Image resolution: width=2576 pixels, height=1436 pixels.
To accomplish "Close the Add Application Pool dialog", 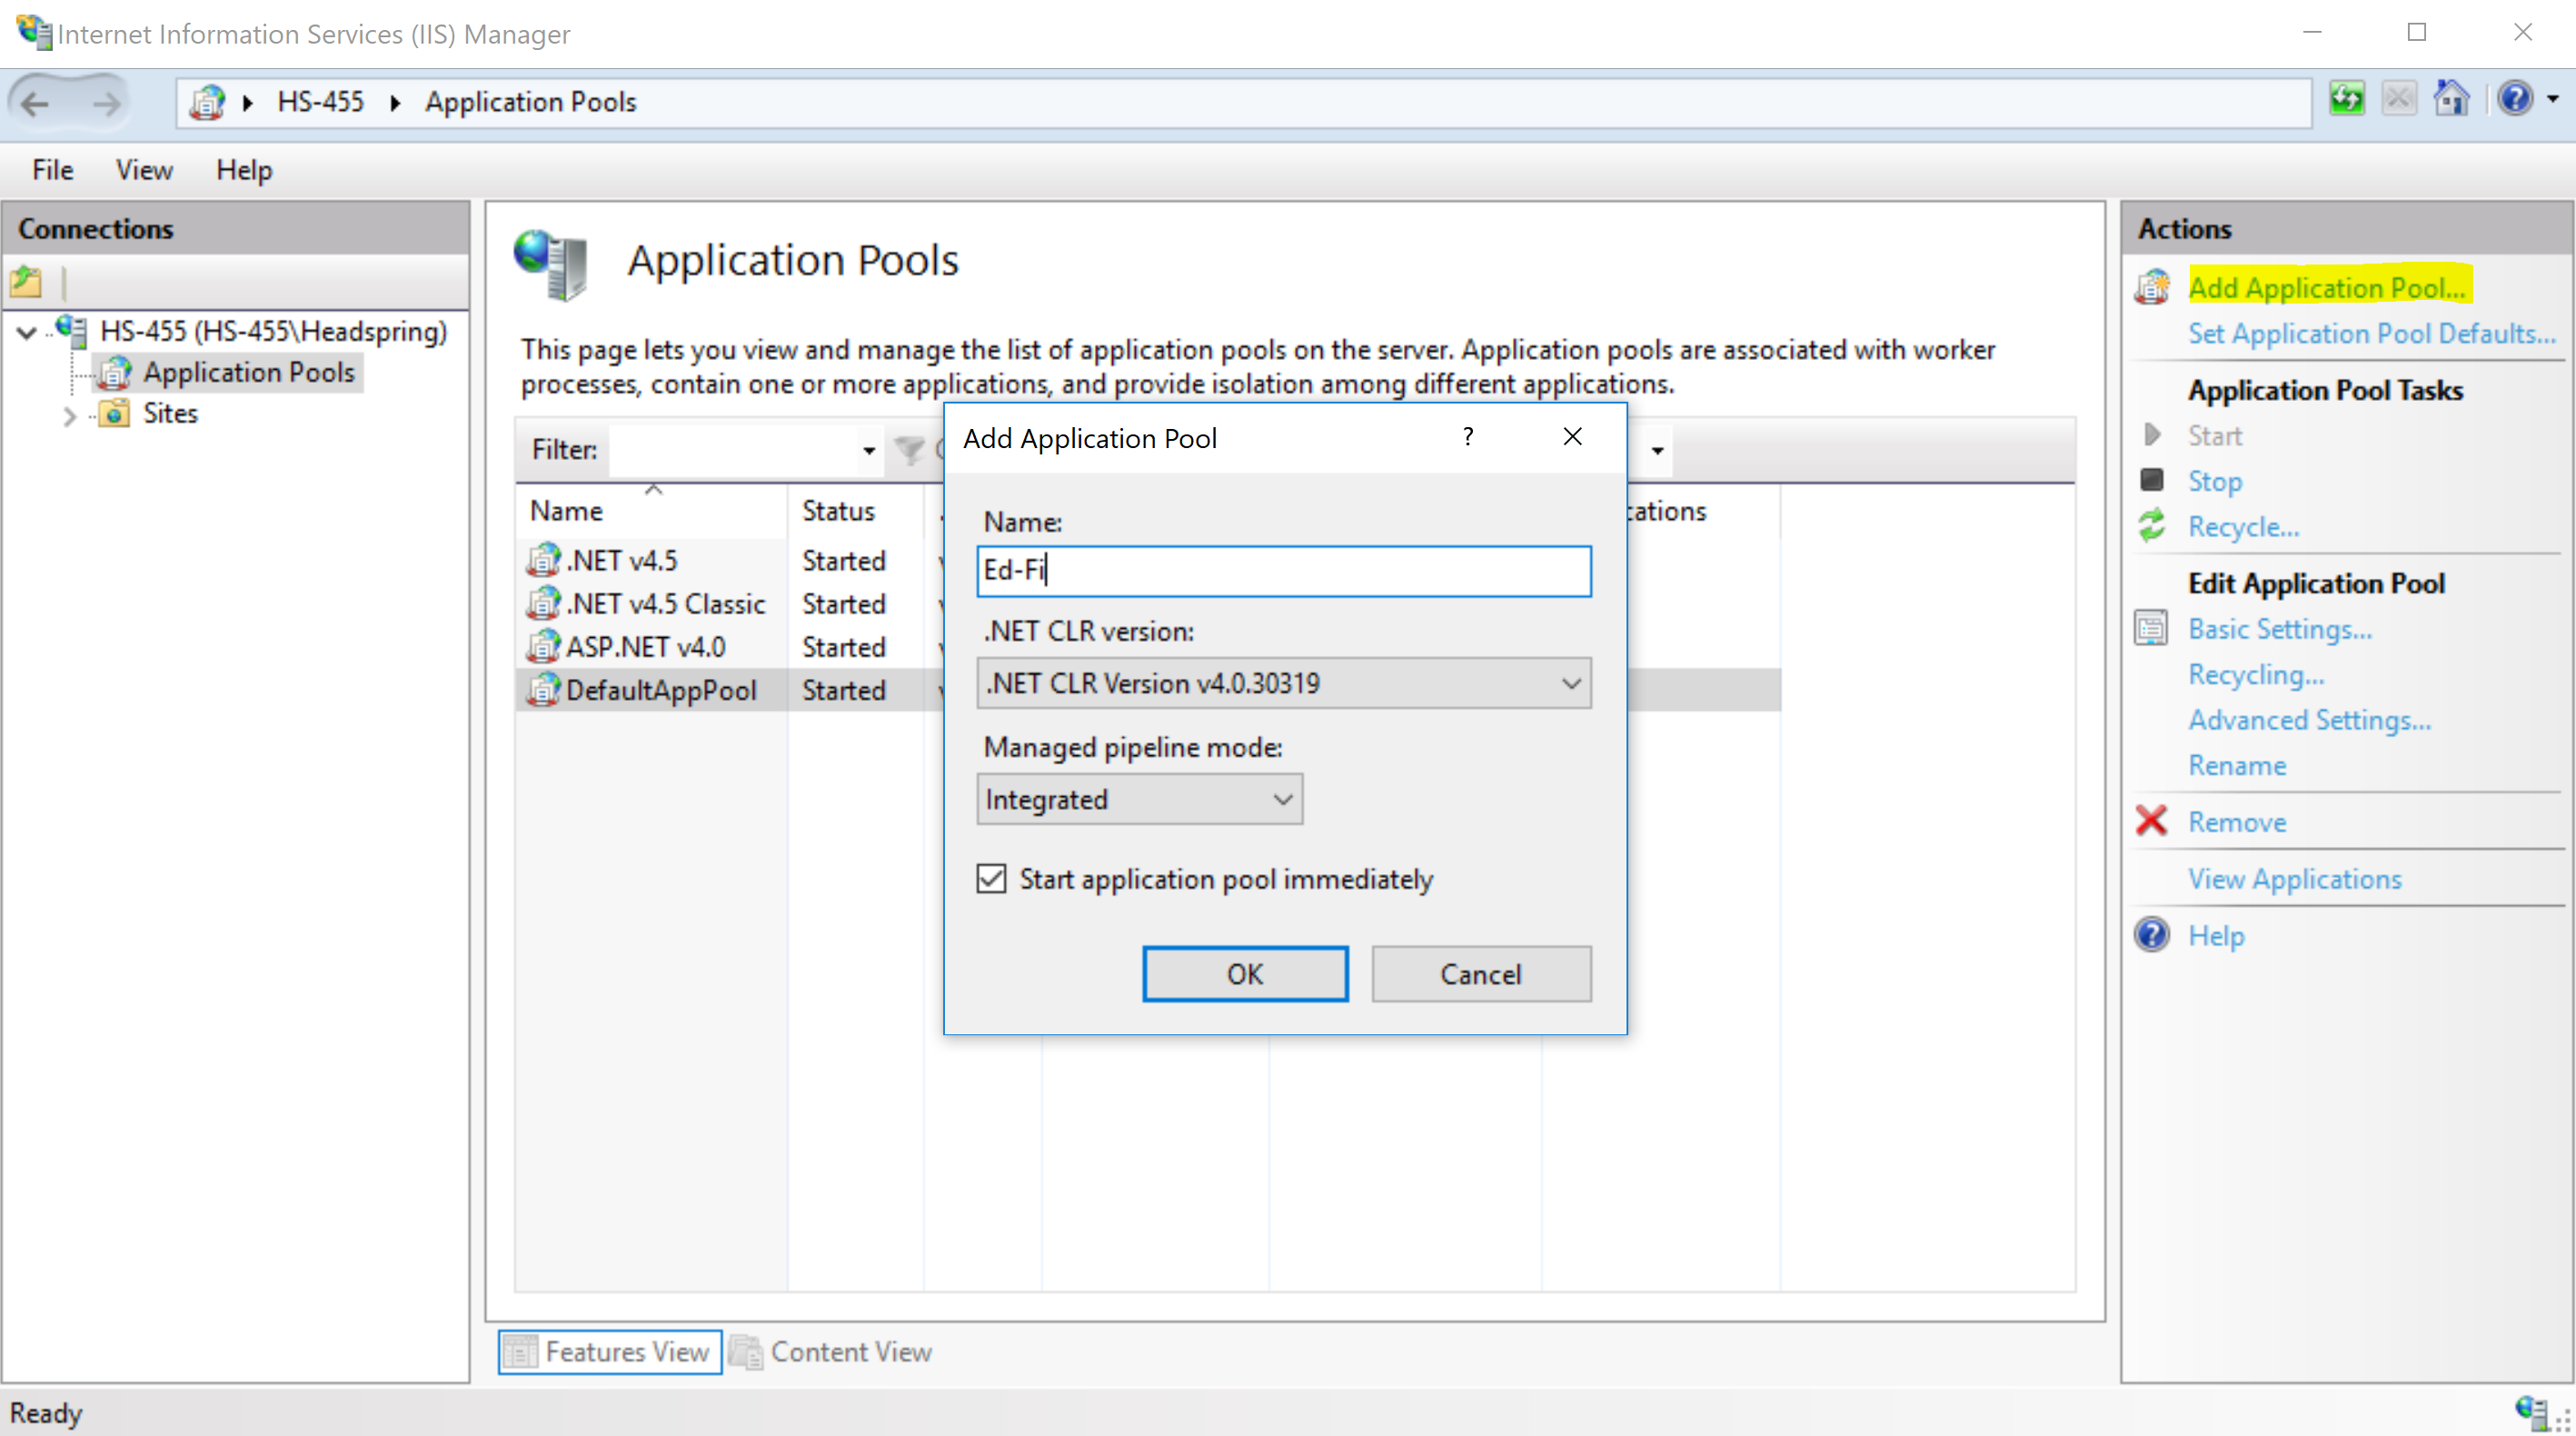I will (1573, 437).
